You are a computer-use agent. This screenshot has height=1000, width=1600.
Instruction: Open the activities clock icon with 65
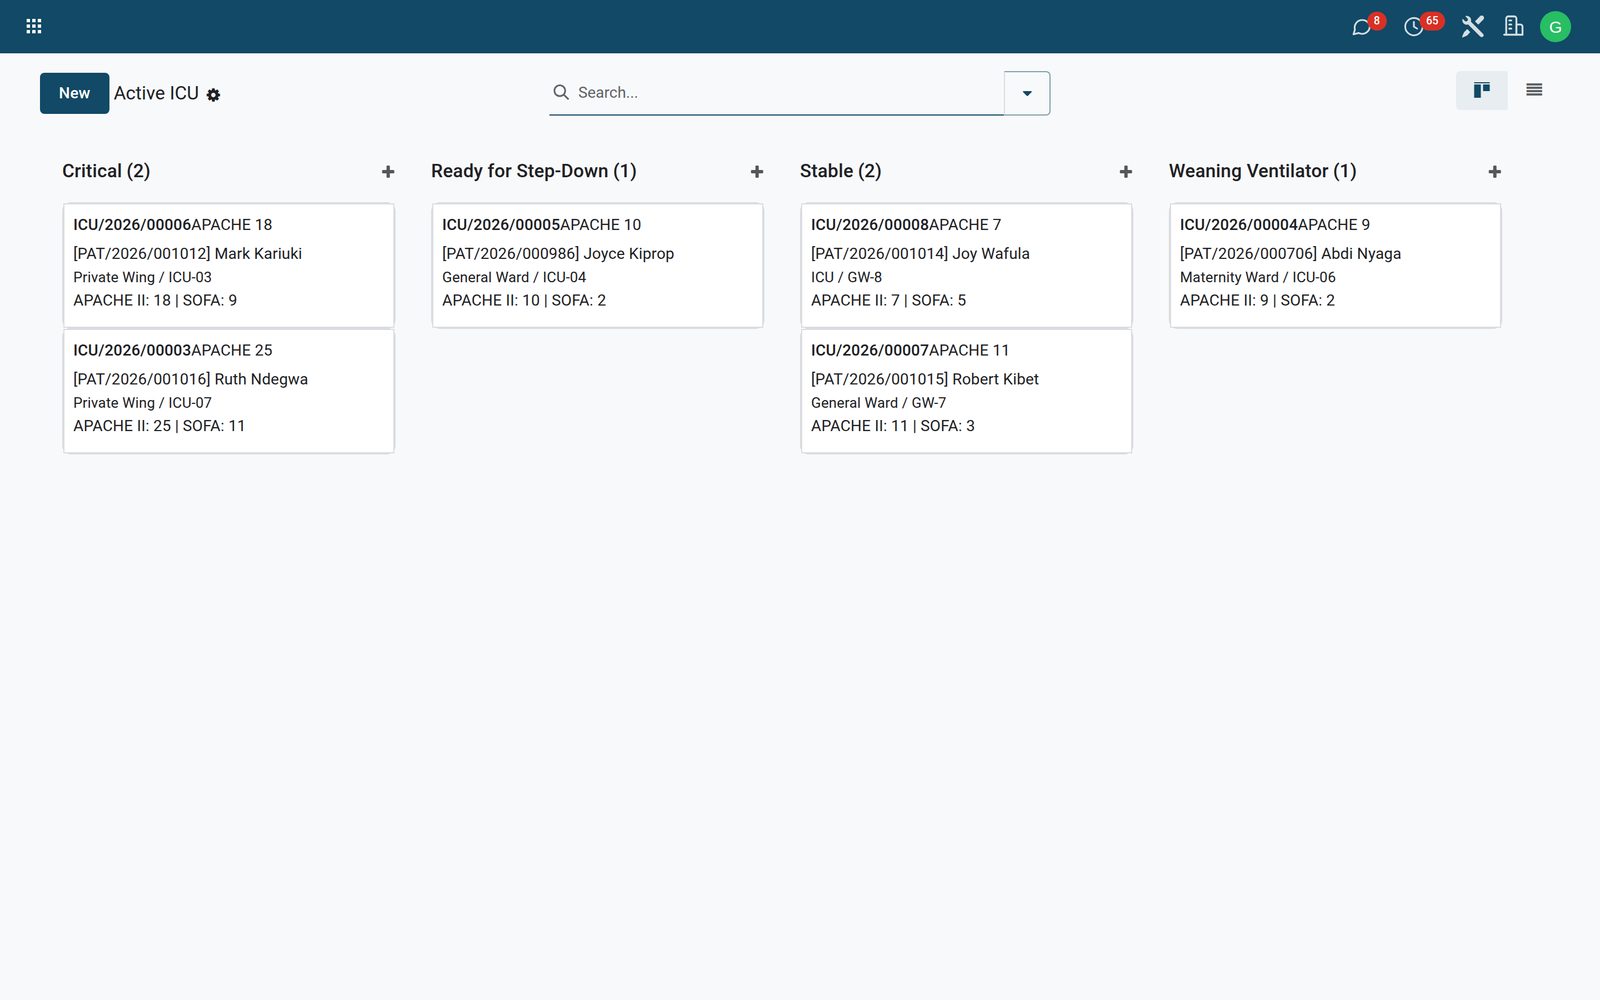tap(1414, 26)
